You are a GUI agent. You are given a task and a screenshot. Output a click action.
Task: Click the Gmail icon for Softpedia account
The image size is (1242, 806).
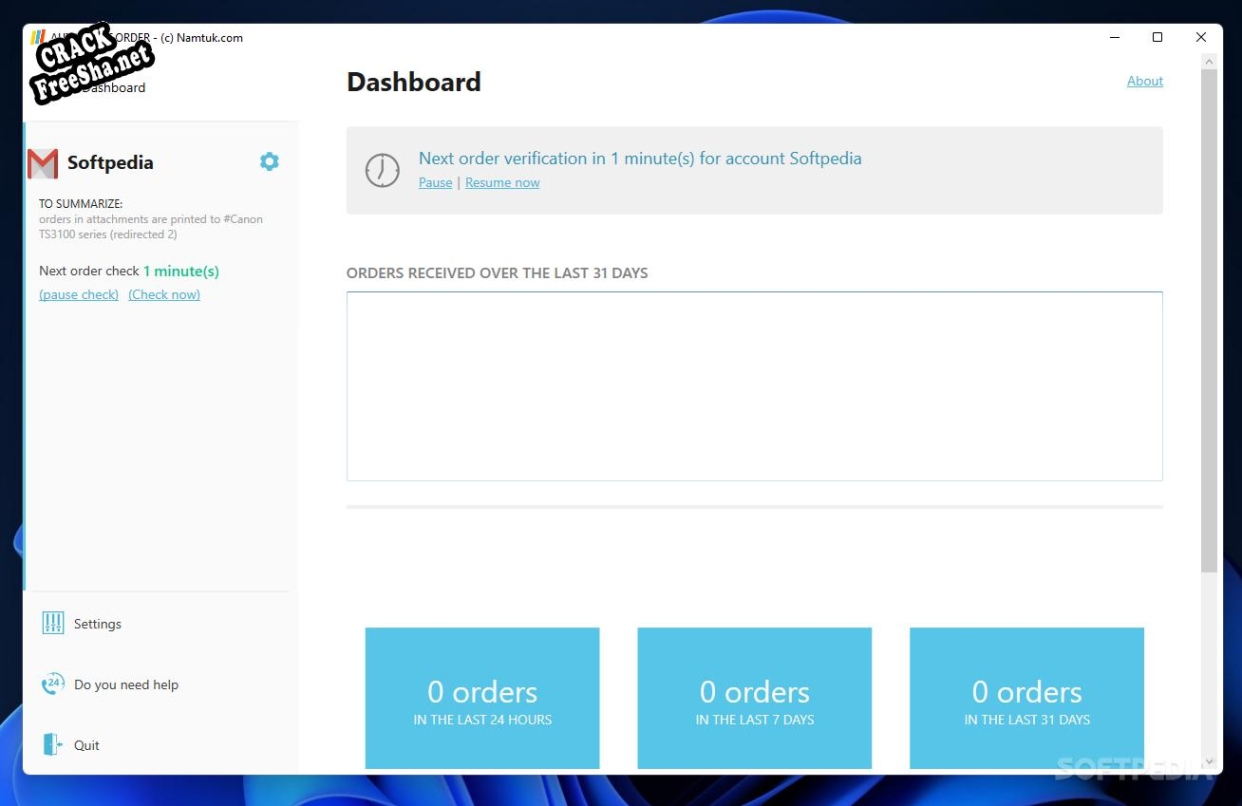click(x=43, y=163)
